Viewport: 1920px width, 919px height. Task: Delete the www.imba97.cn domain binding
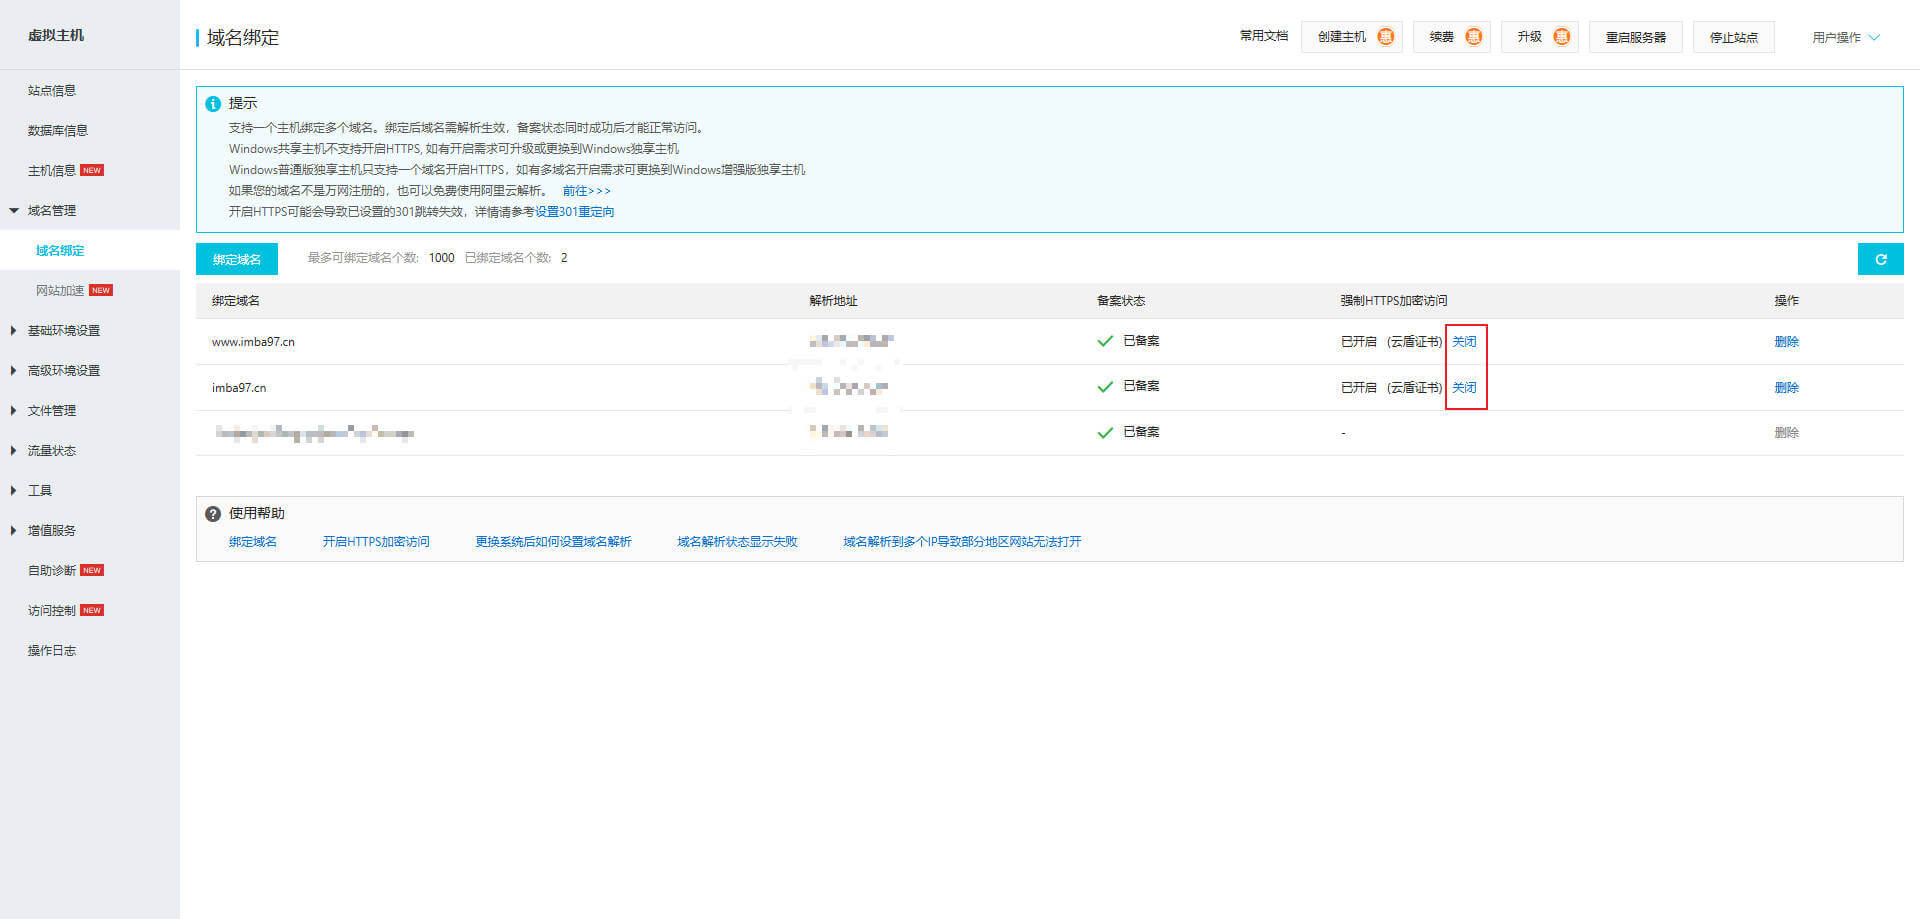pyautogui.click(x=1786, y=342)
